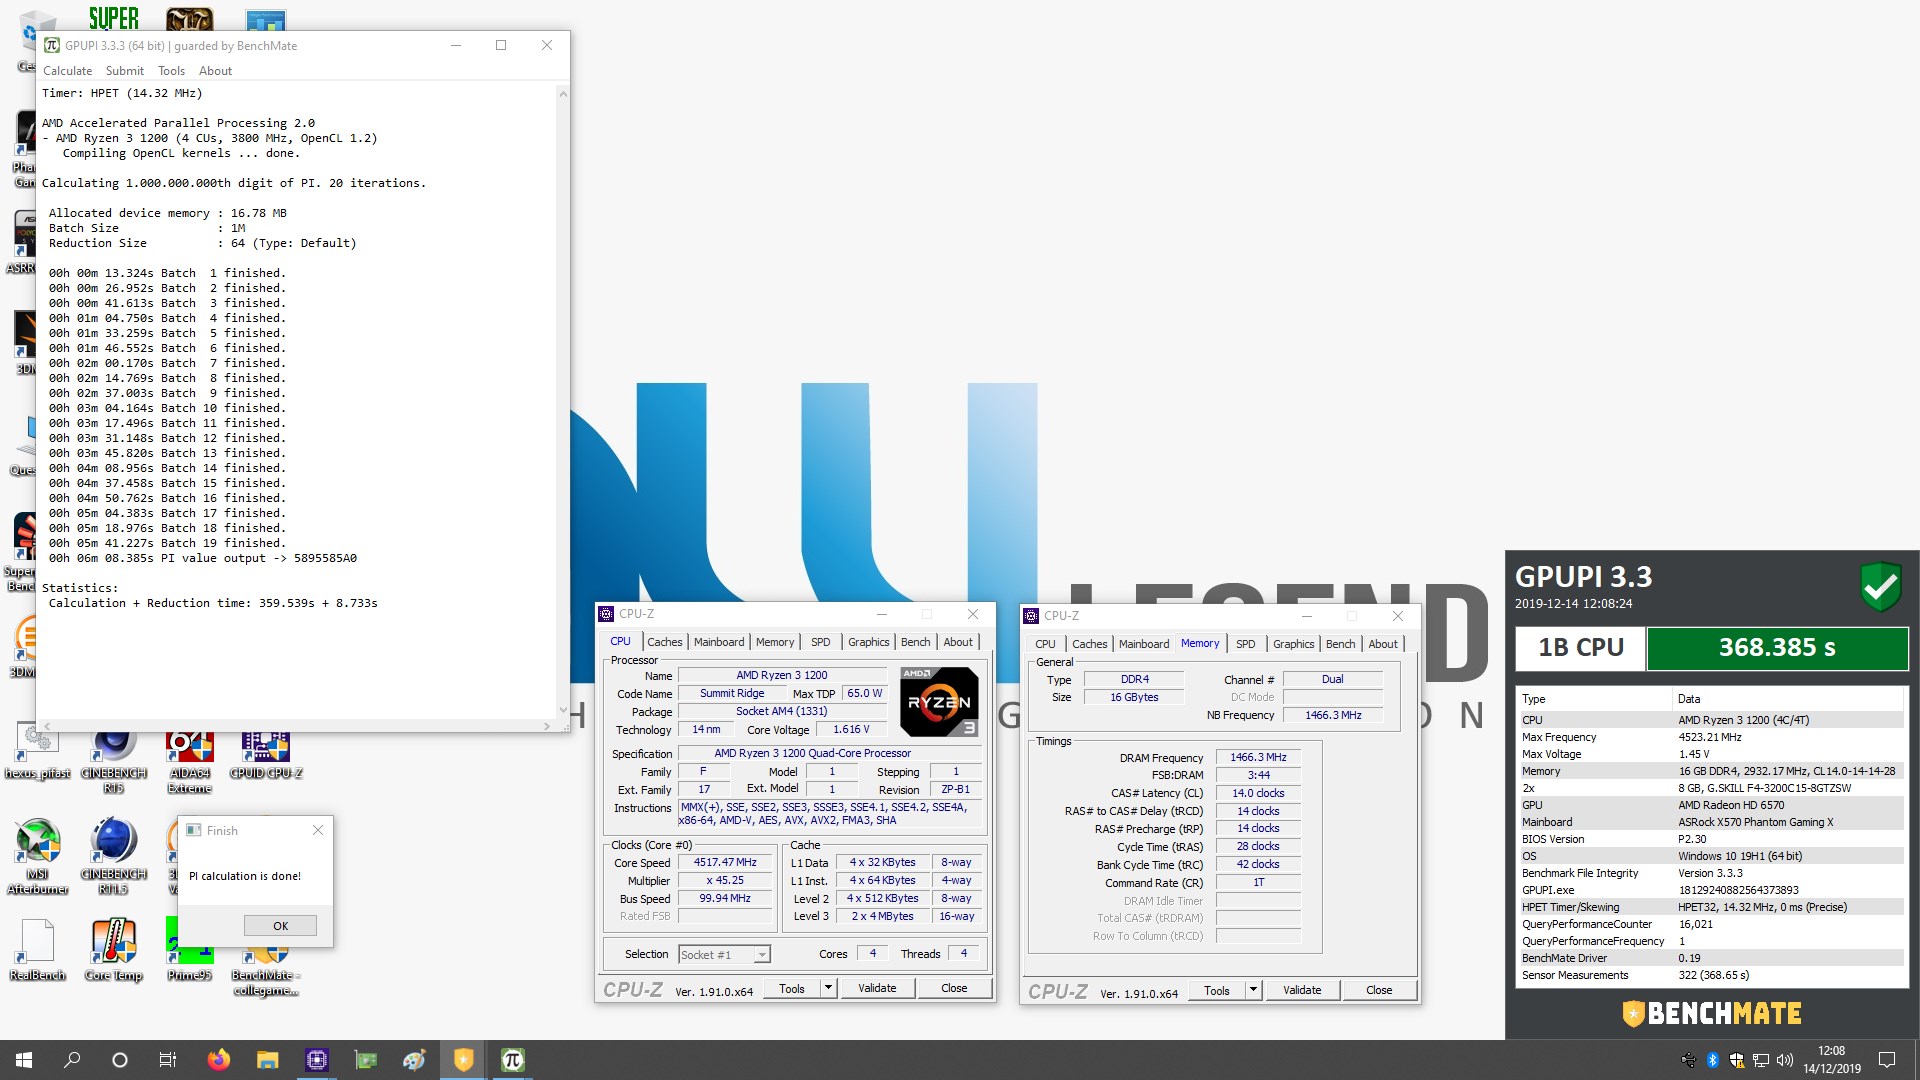The height and width of the screenshot is (1080, 1920).
Task: Select CPU-Z taskbar icon
Action: coord(316,1060)
